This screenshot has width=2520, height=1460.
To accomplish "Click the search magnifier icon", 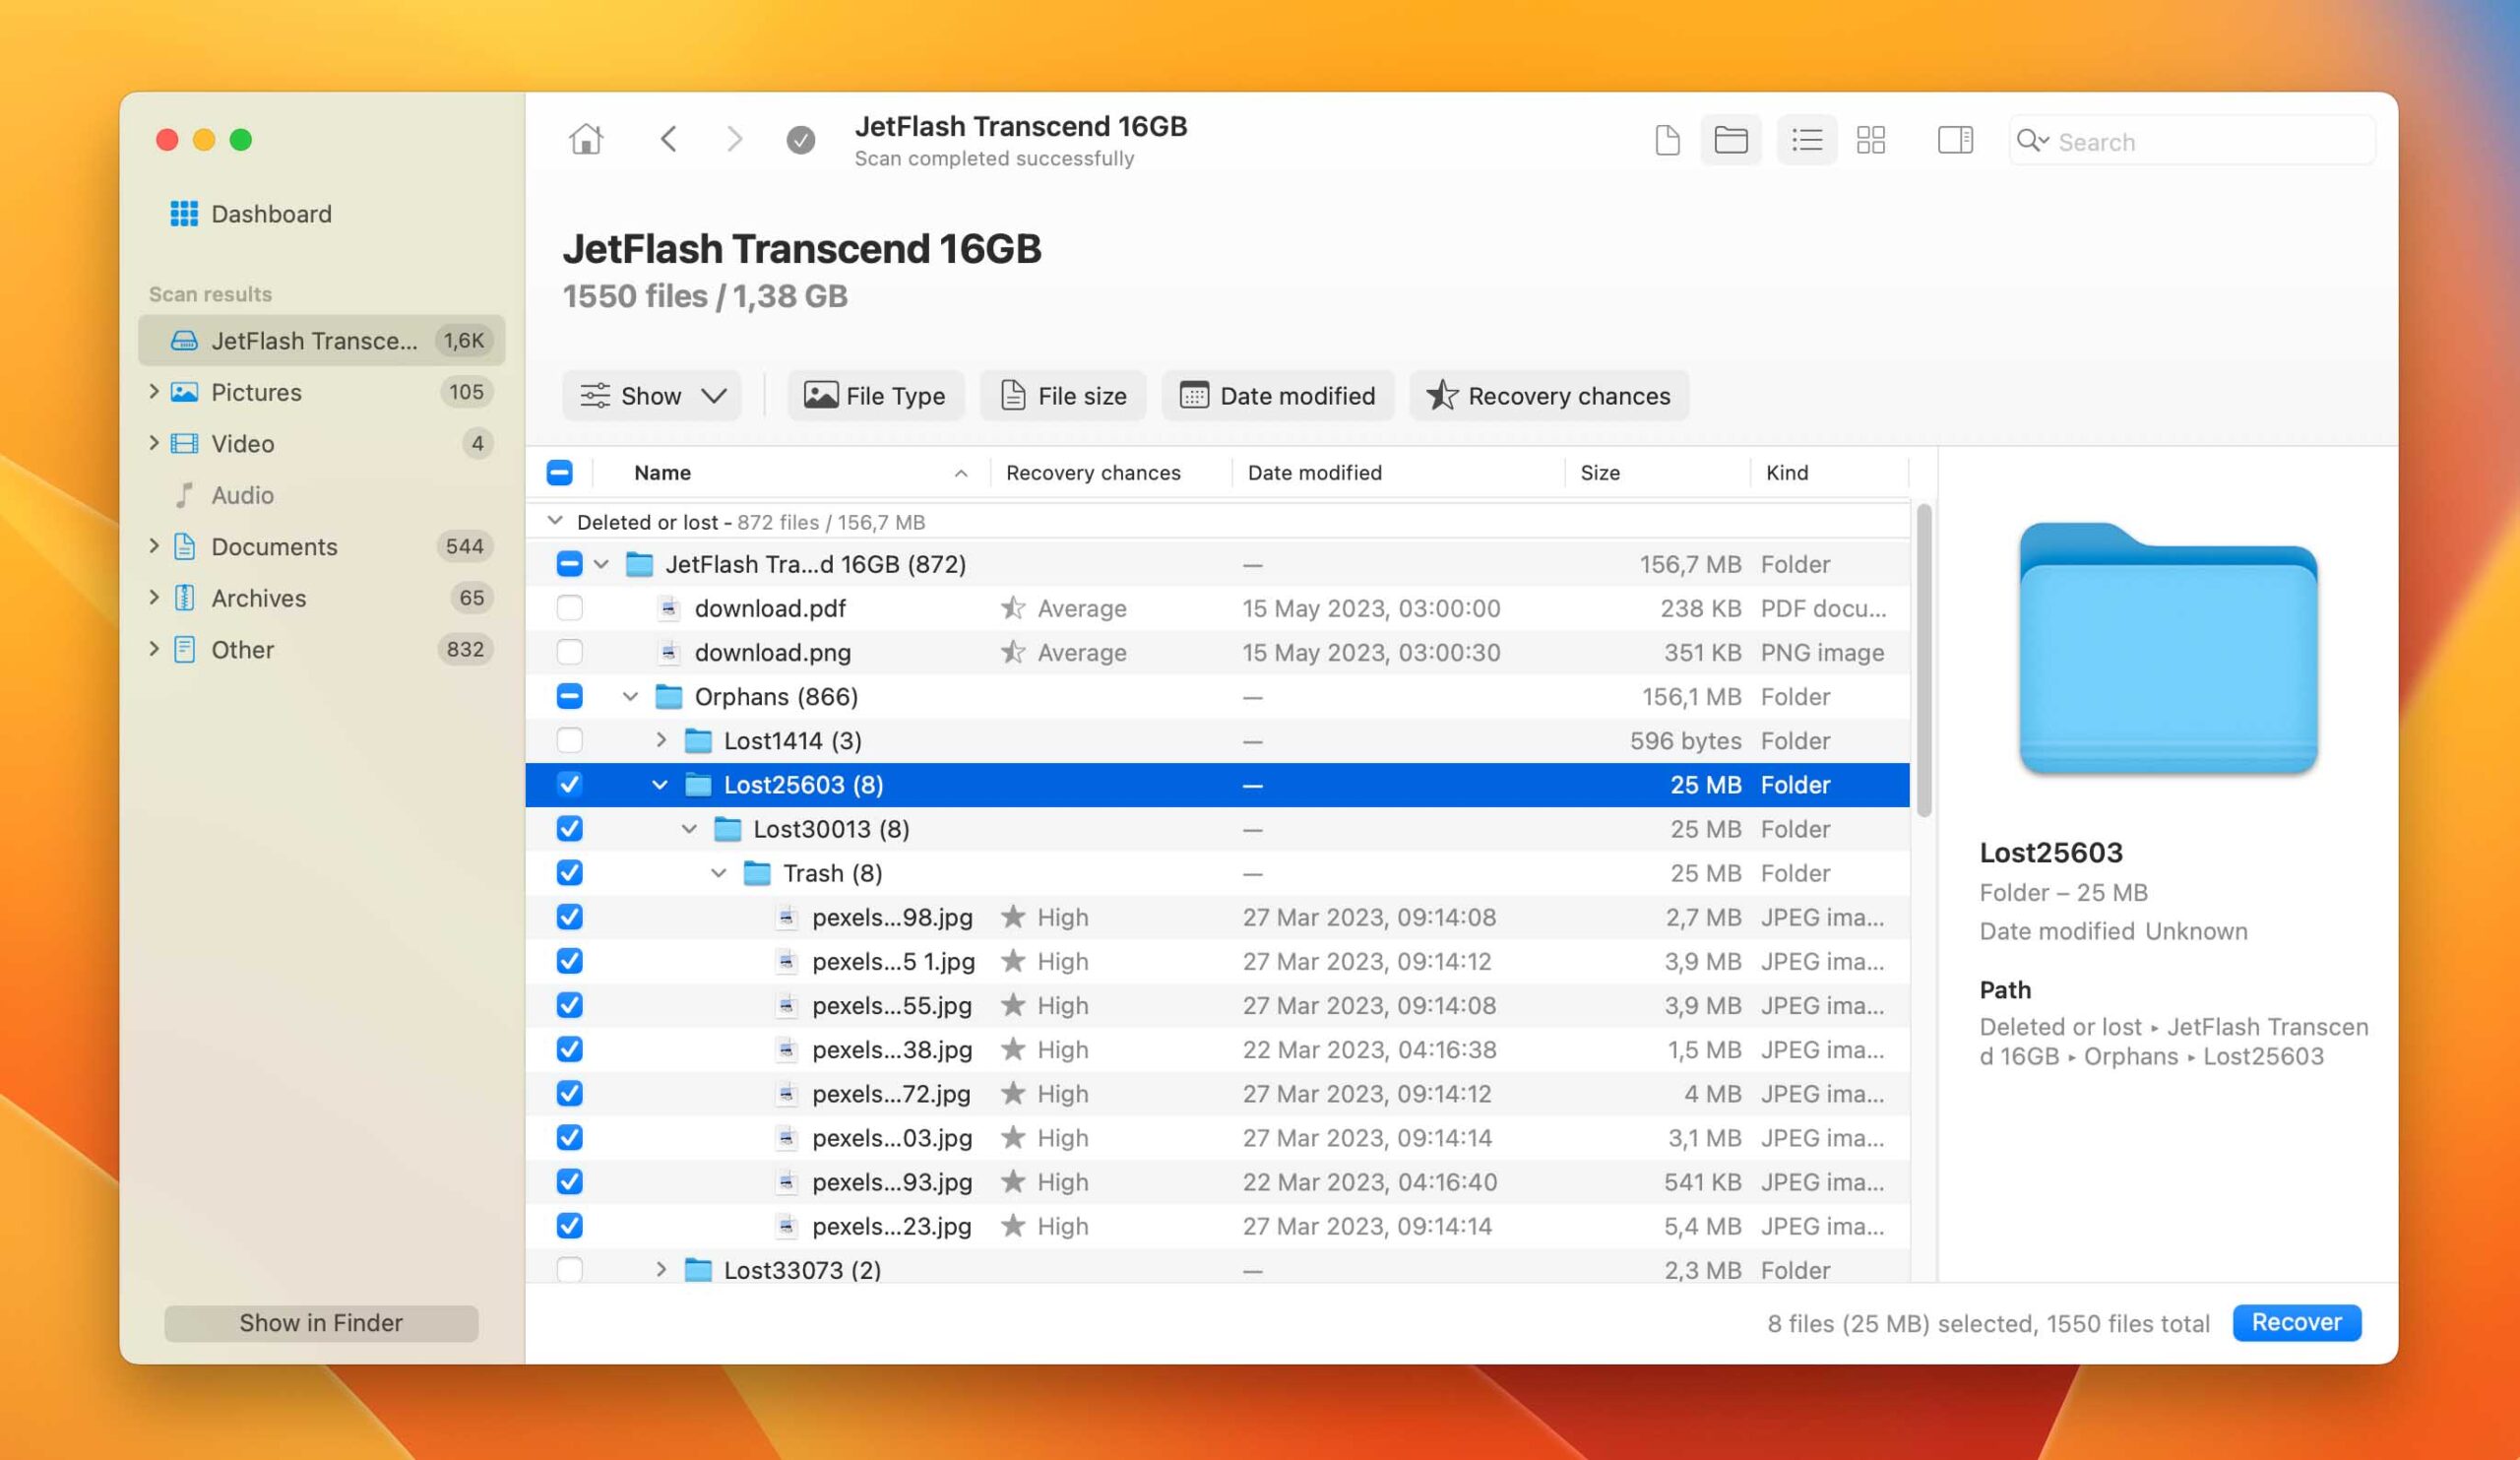I will click(x=2032, y=140).
